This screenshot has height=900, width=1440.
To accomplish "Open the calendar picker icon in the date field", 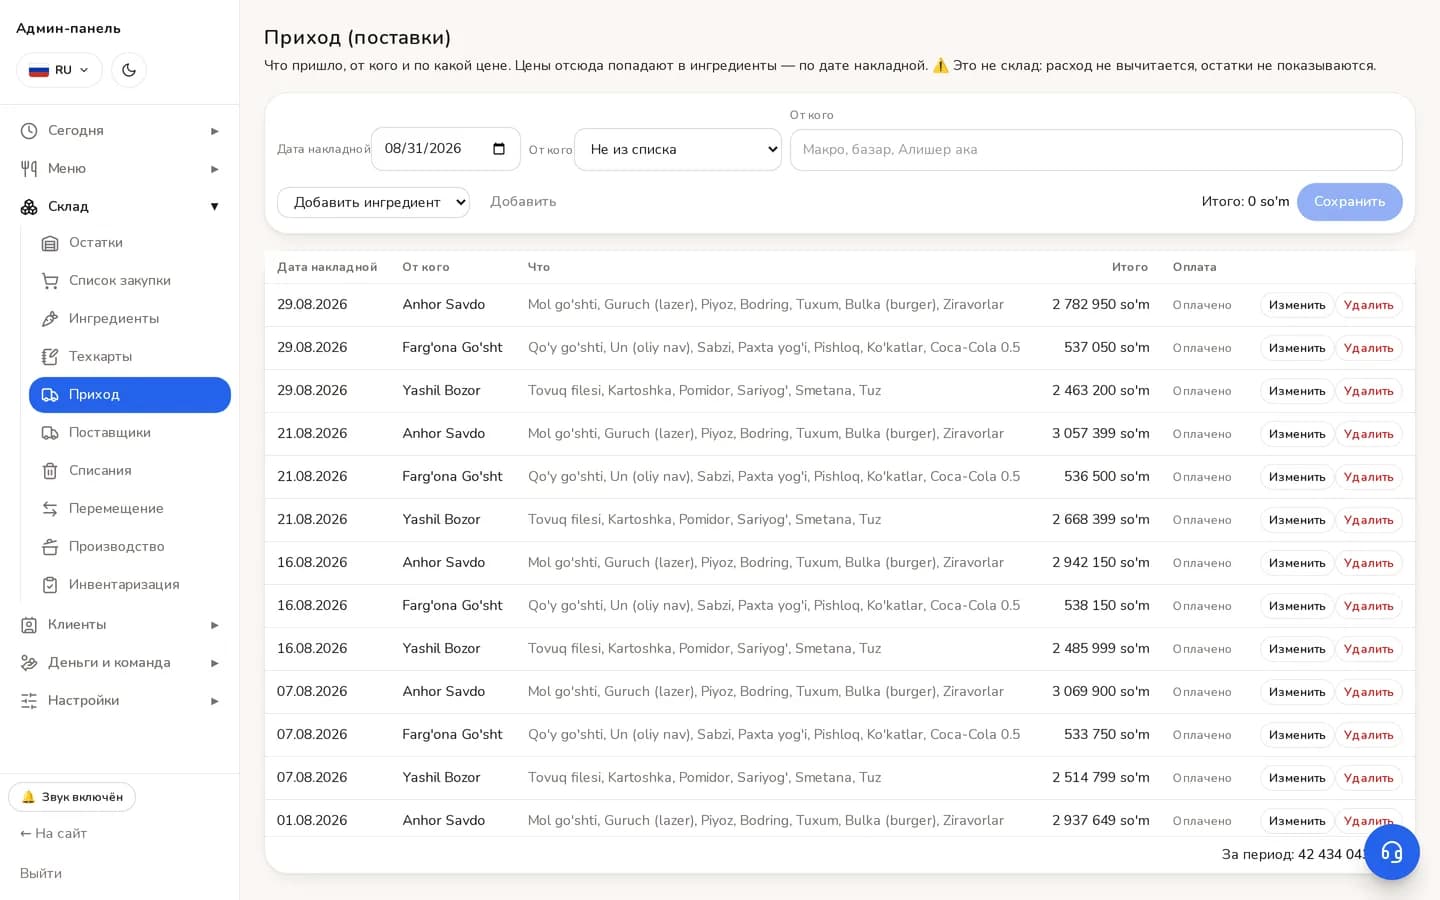I will [x=499, y=149].
